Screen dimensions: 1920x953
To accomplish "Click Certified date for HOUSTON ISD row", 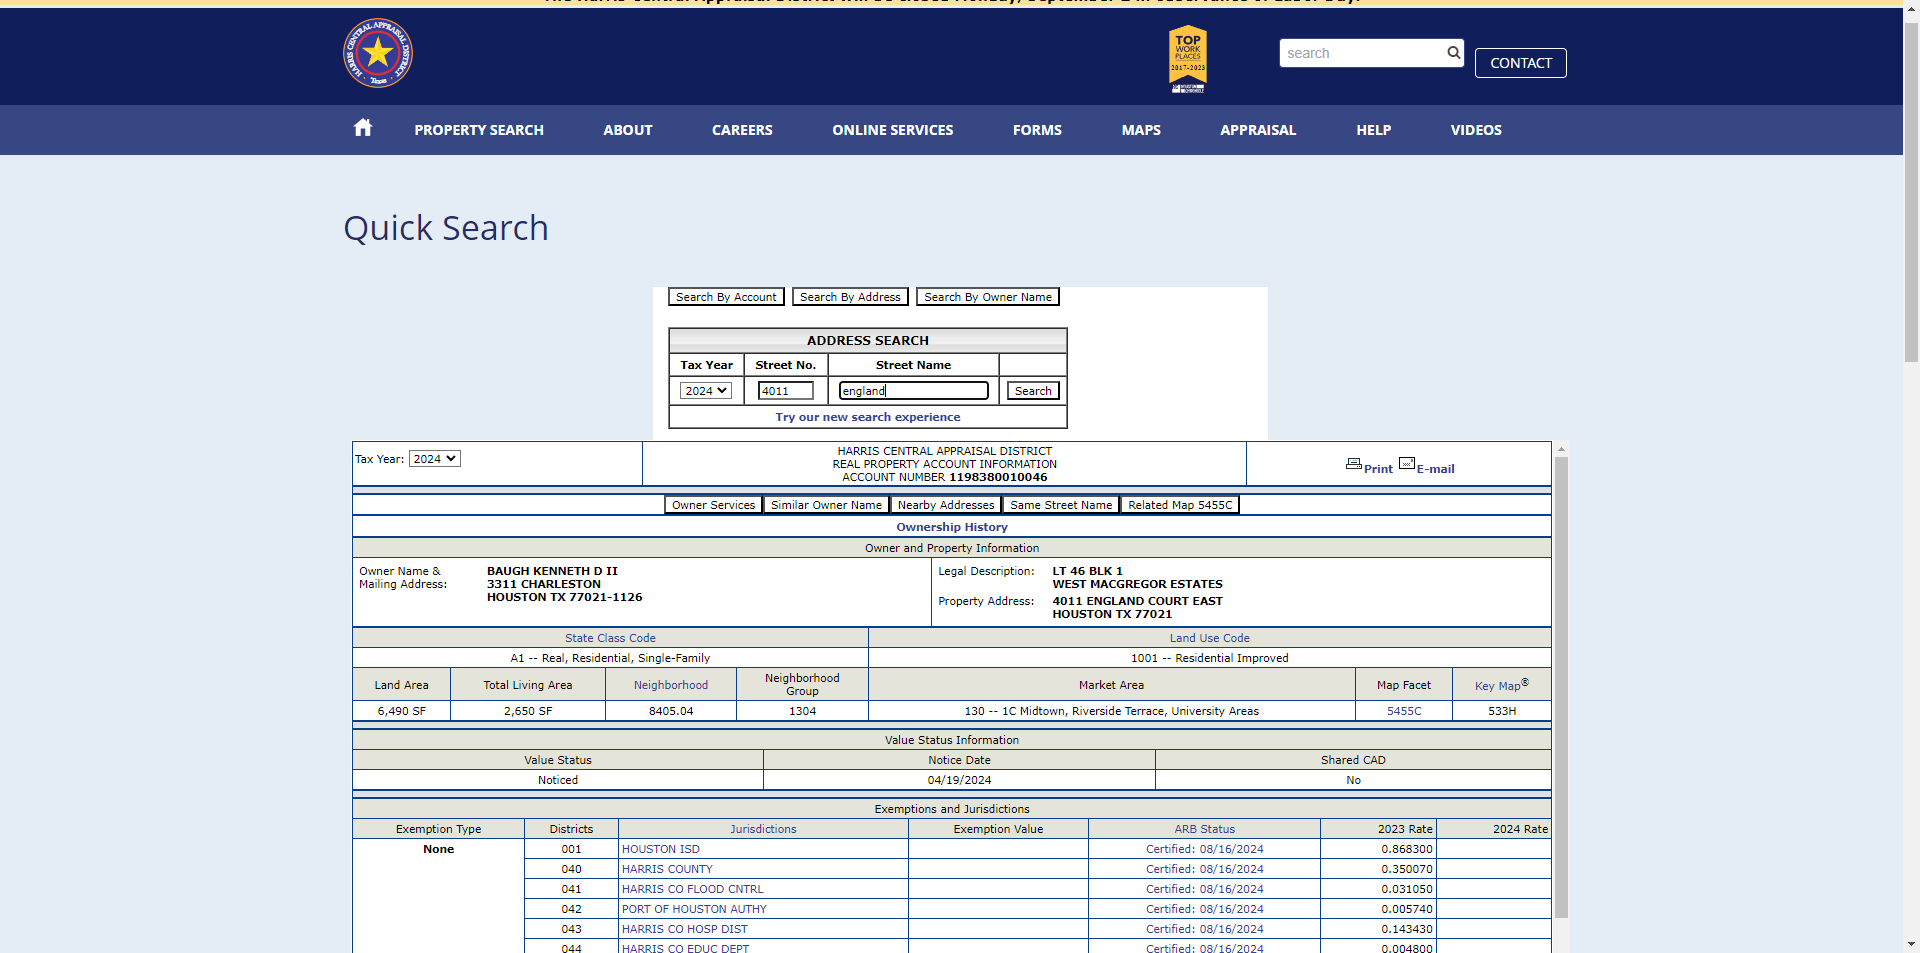I will pyautogui.click(x=1205, y=849).
